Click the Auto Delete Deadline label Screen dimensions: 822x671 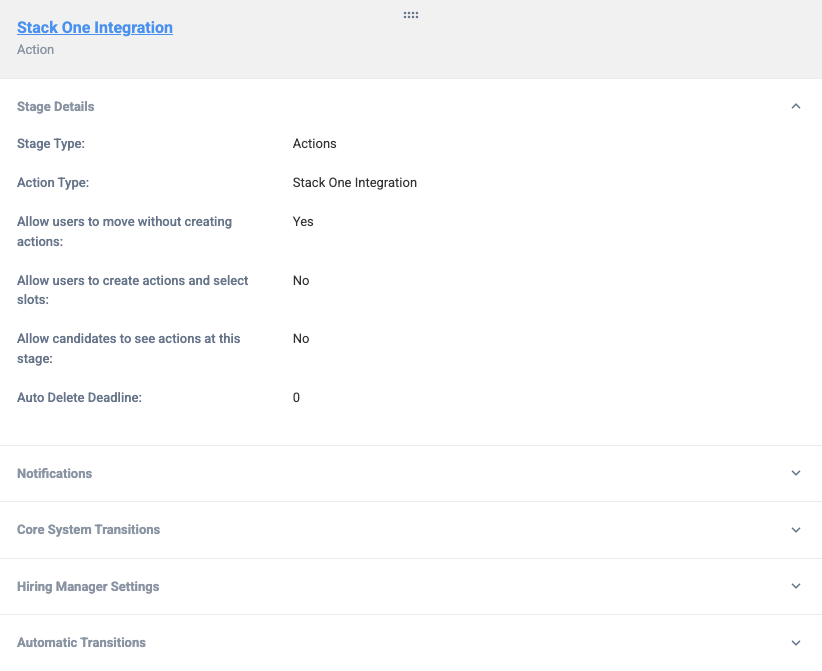[x=79, y=398]
